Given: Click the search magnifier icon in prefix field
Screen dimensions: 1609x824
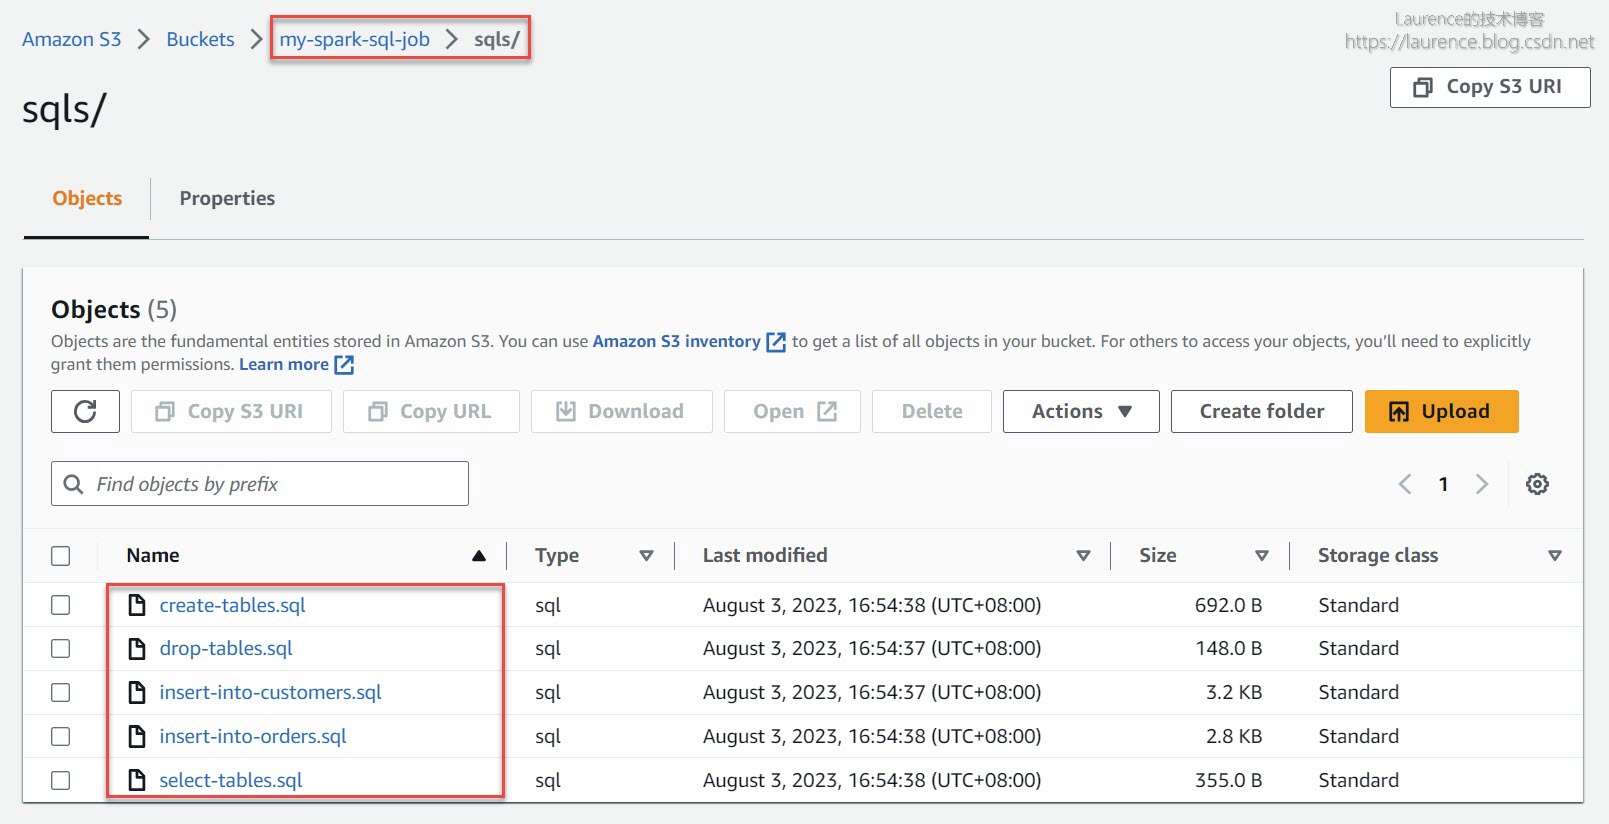Looking at the screenshot, I should (73, 484).
